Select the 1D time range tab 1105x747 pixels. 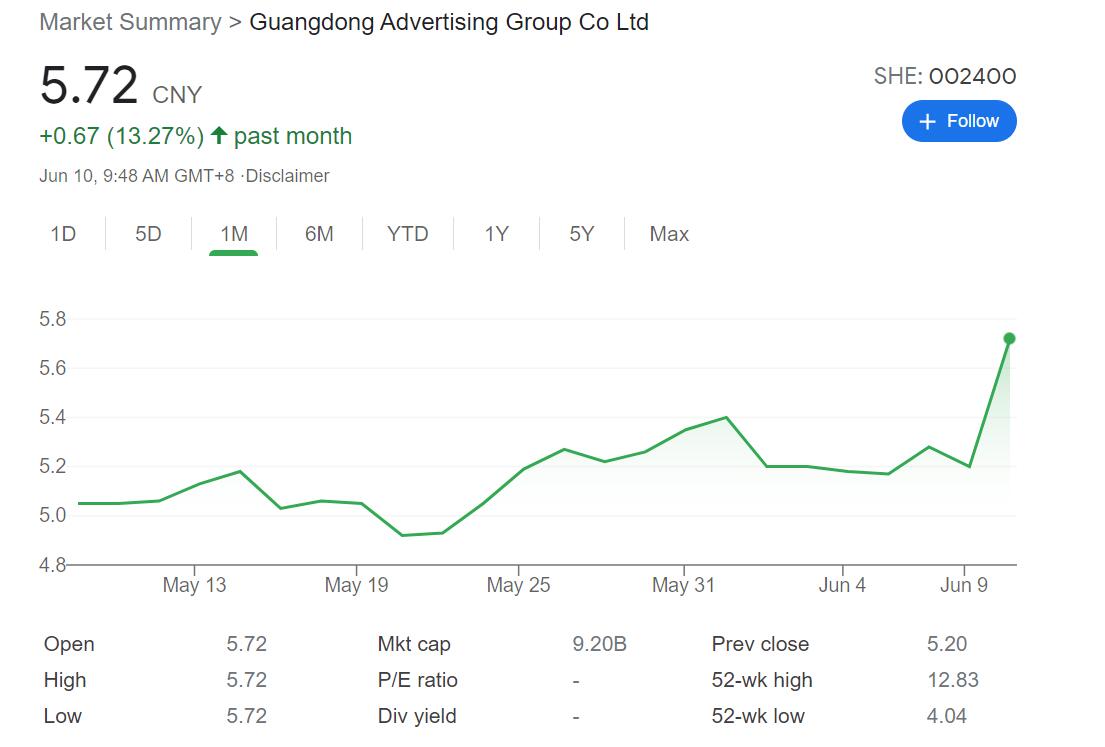pyautogui.click(x=63, y=234)
